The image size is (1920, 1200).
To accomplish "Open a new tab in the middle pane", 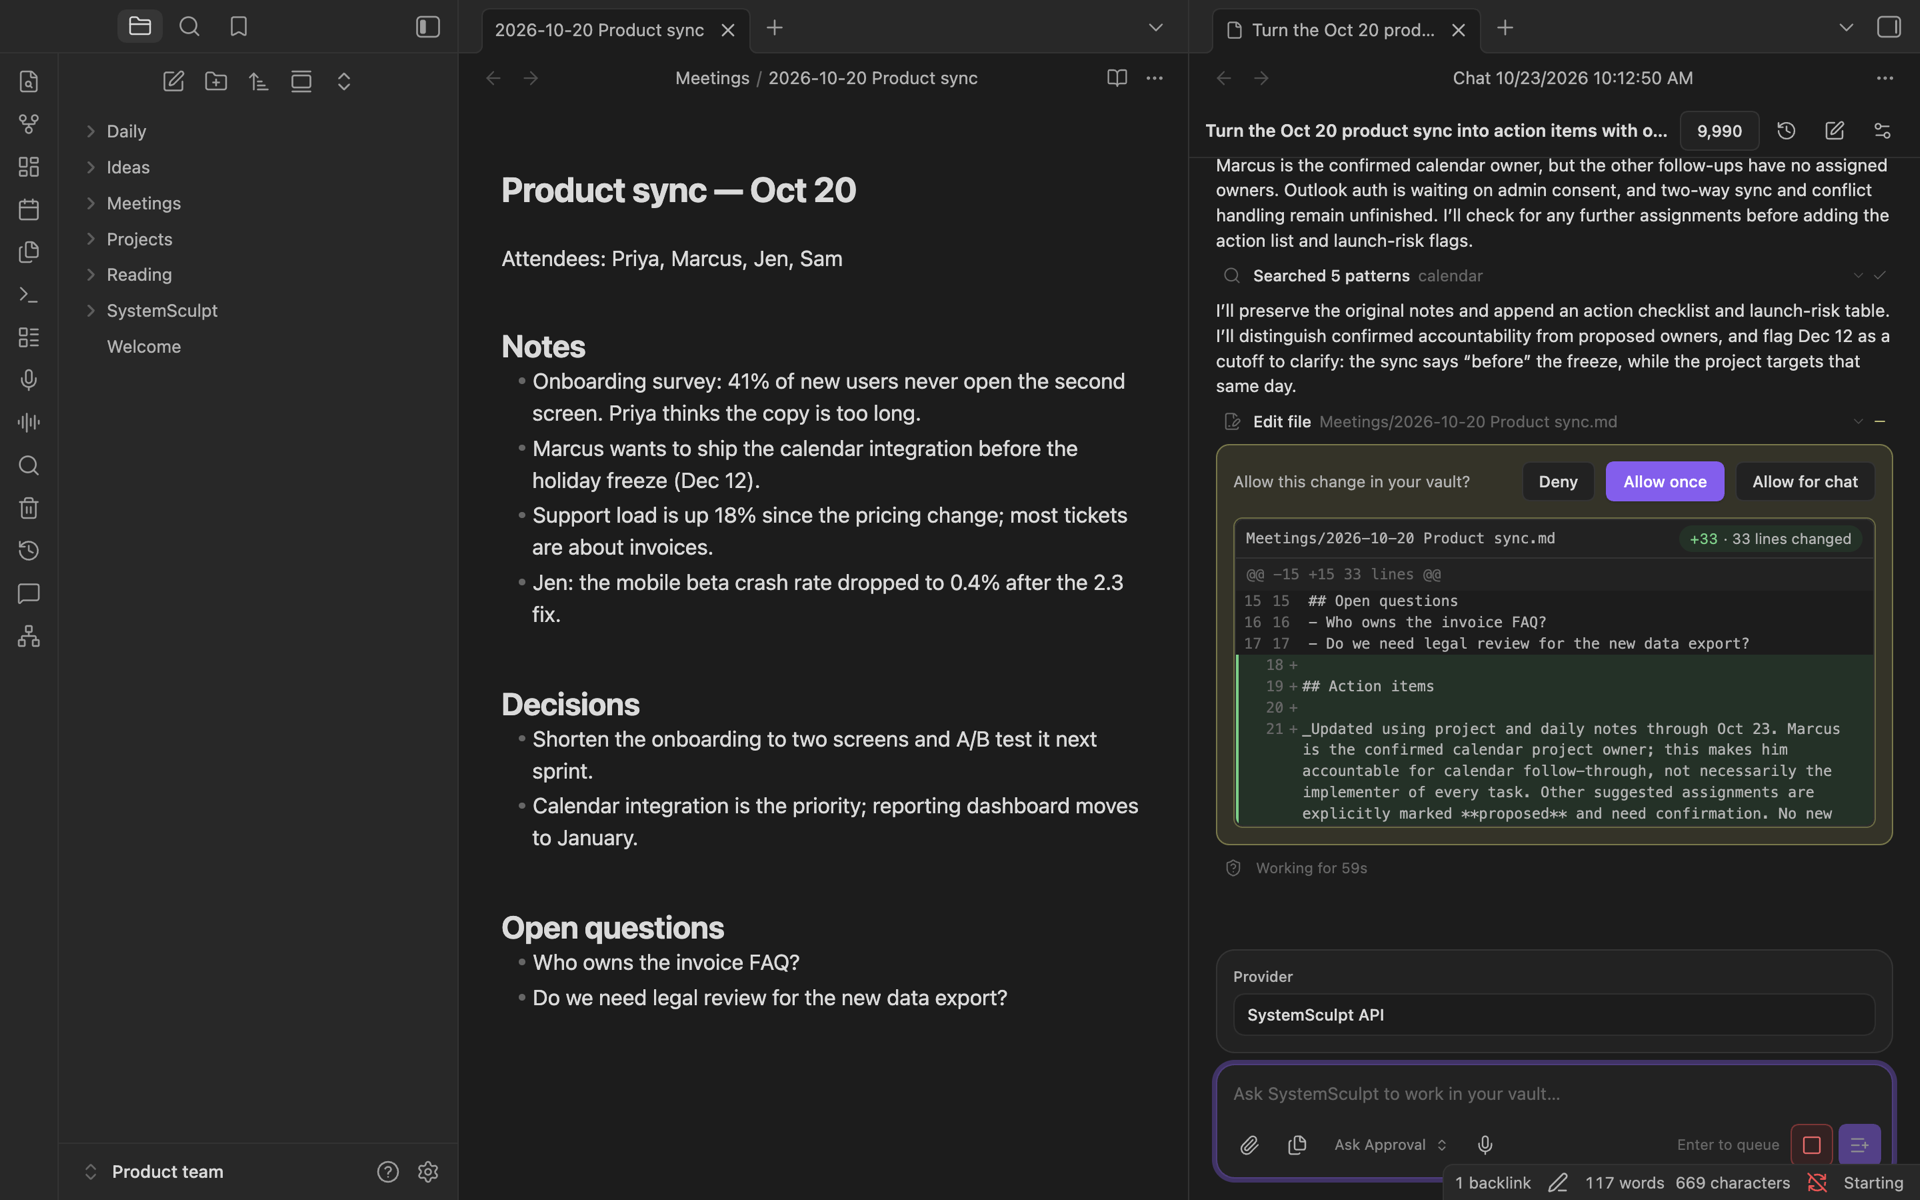I will [x=775, y=28].
